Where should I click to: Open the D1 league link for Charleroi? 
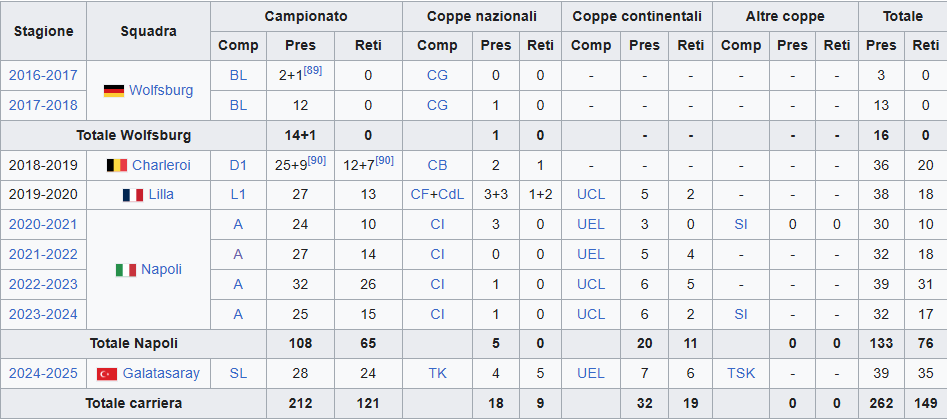tap(238, 165)
